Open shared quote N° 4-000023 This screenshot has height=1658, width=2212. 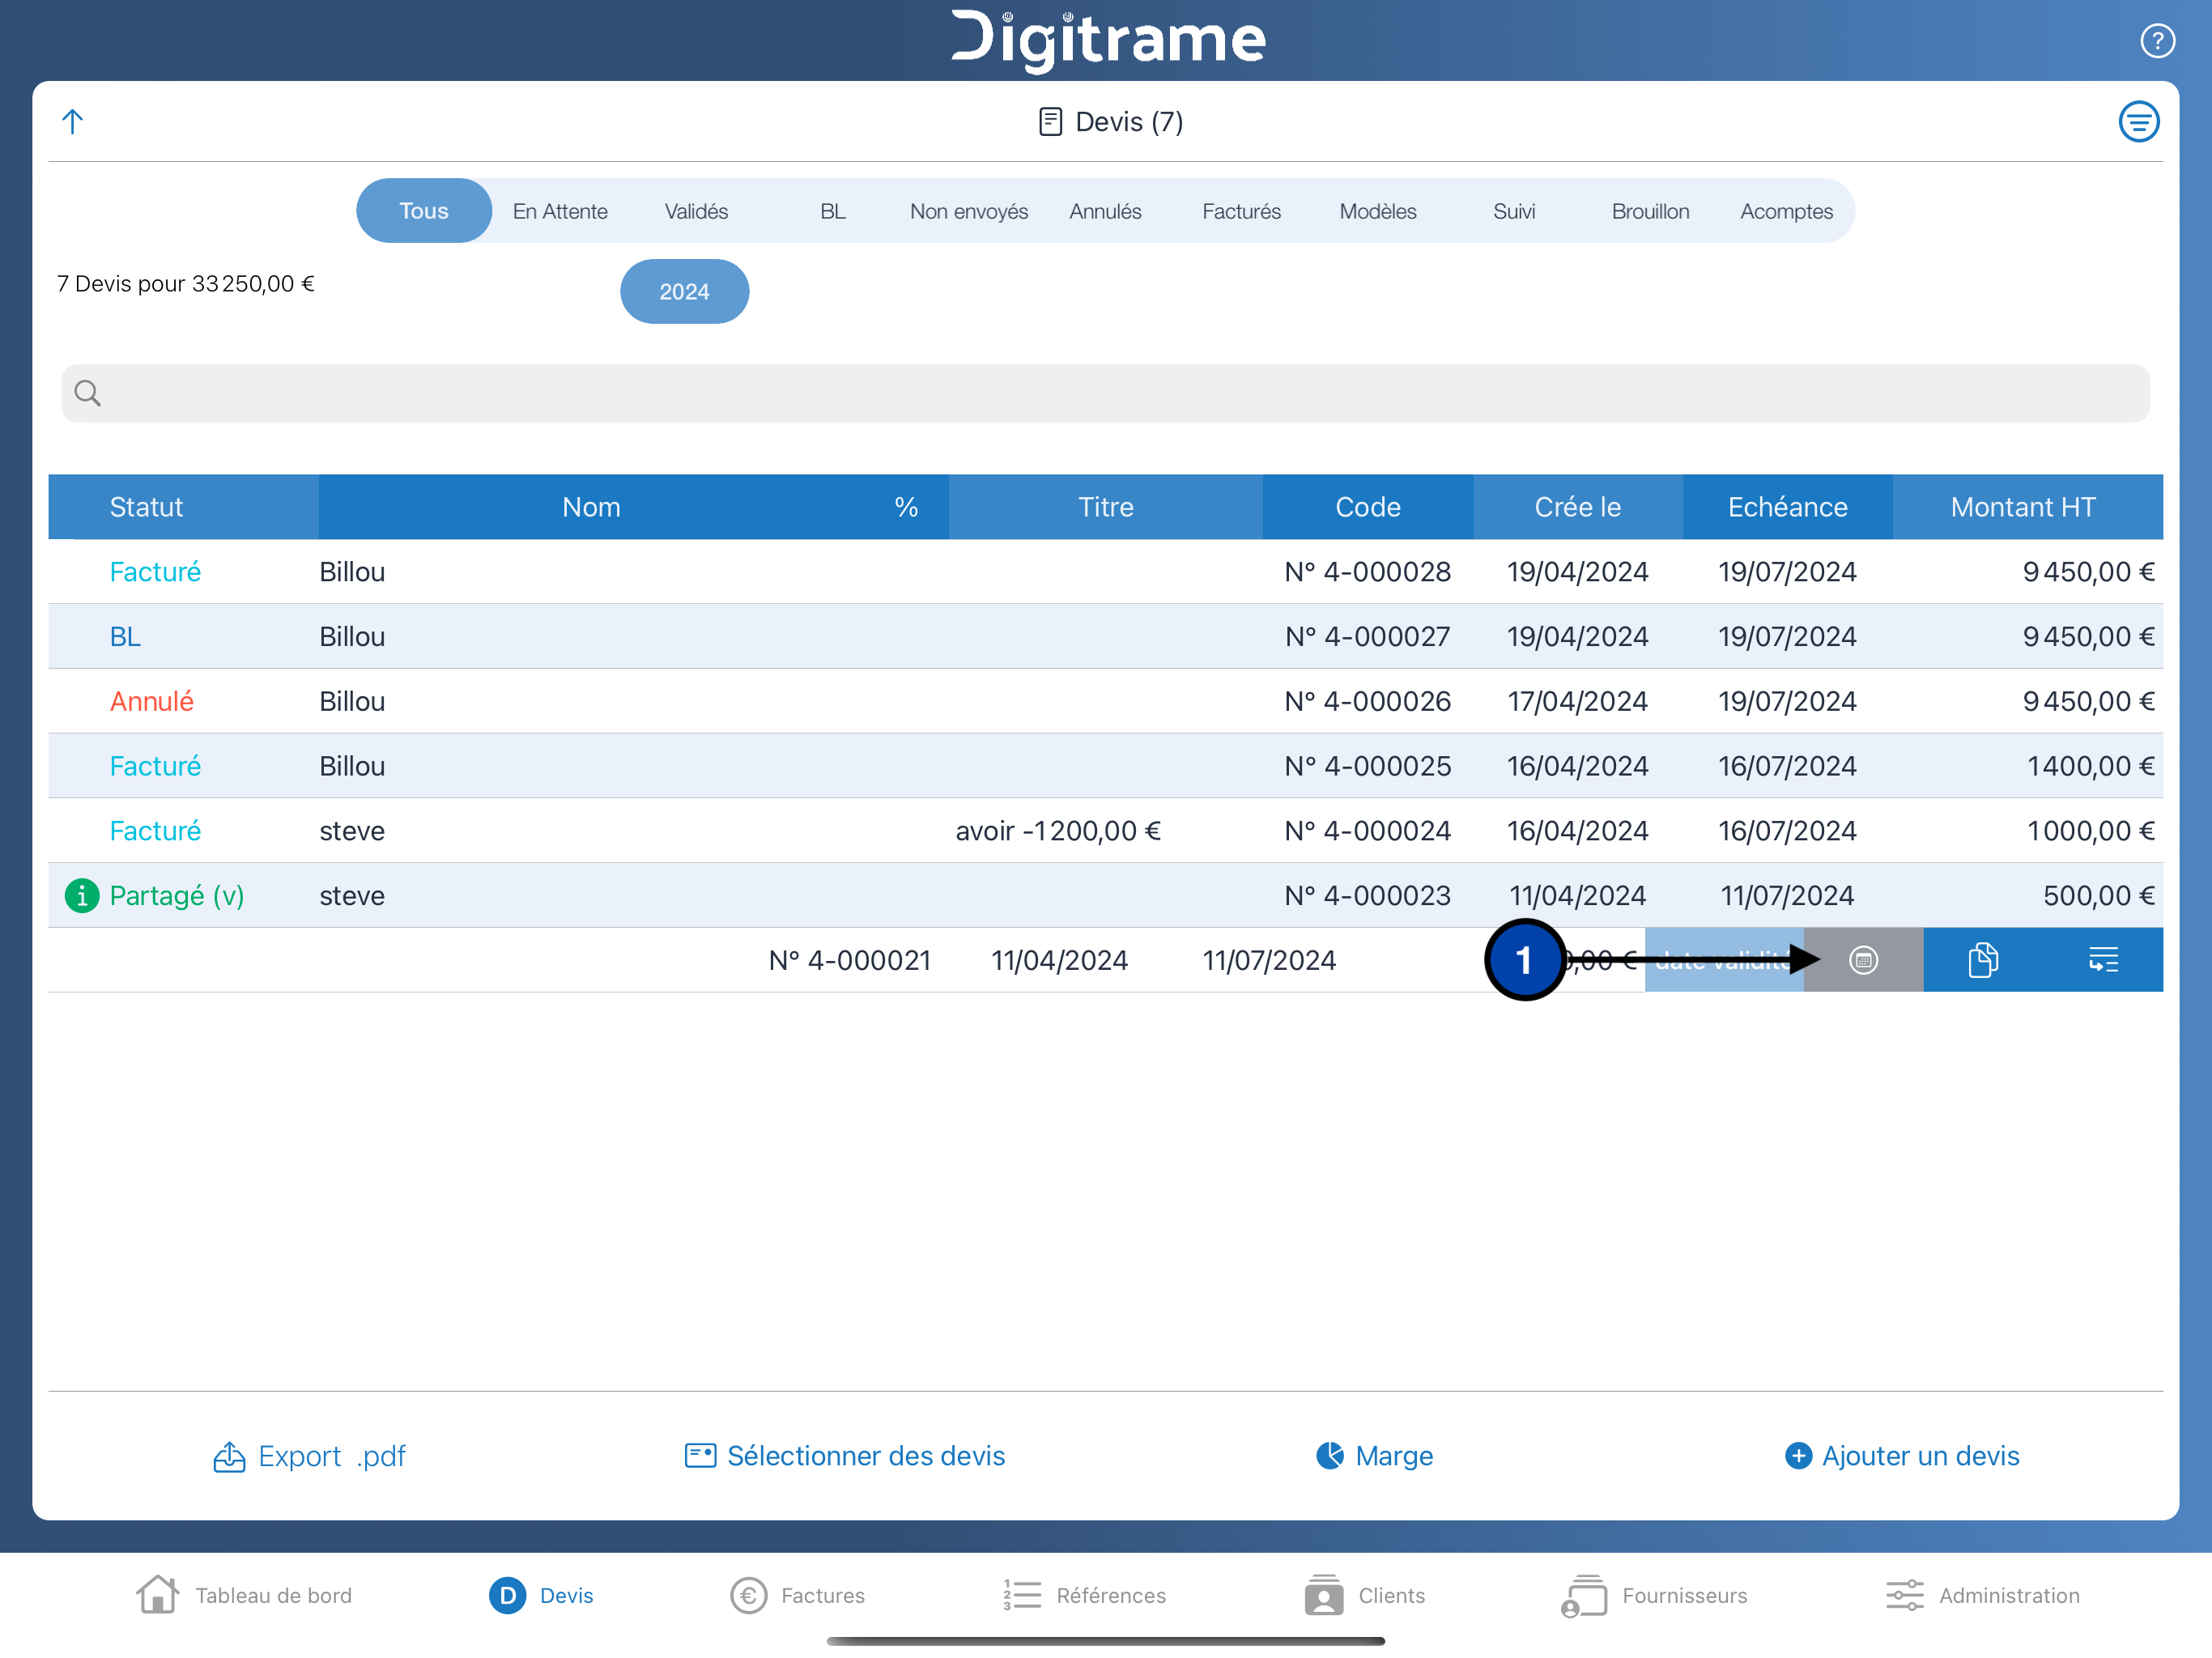coord(1105,896)
